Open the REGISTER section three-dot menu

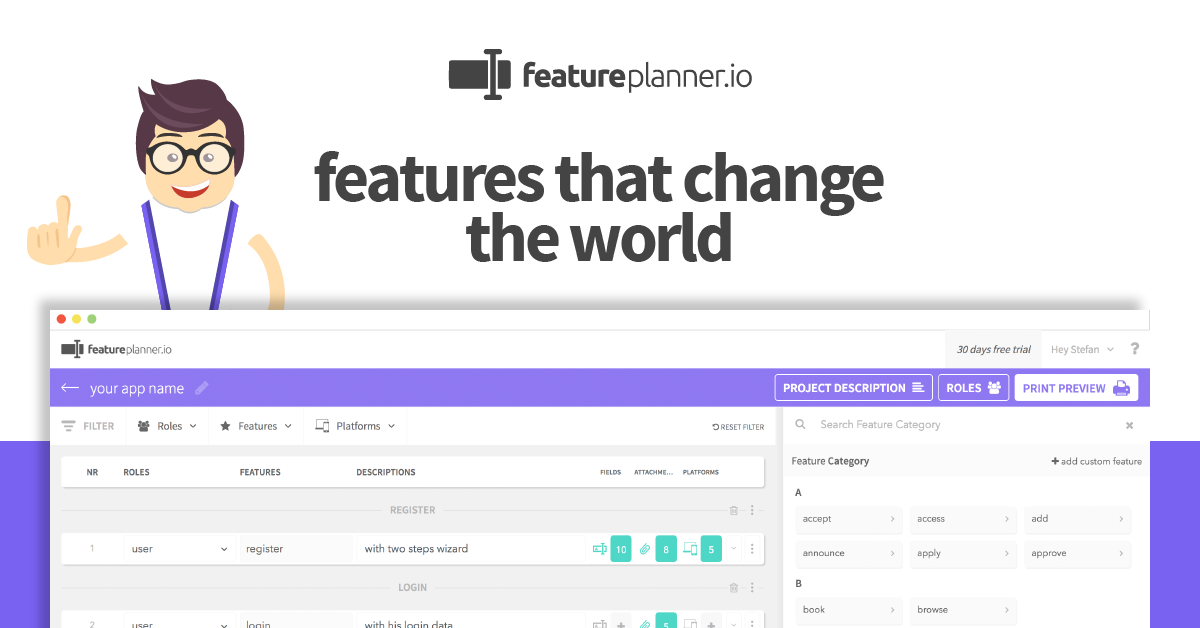click(752, 510)
